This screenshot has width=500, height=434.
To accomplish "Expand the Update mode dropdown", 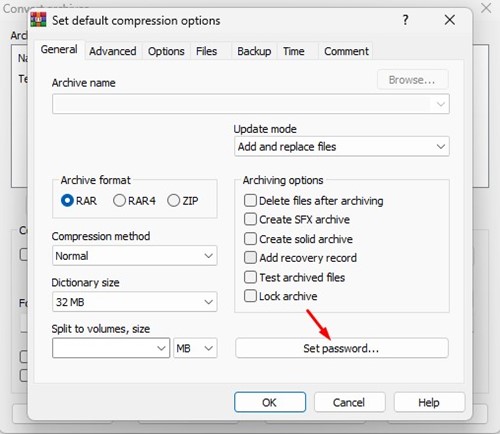I will coord(342,147).
